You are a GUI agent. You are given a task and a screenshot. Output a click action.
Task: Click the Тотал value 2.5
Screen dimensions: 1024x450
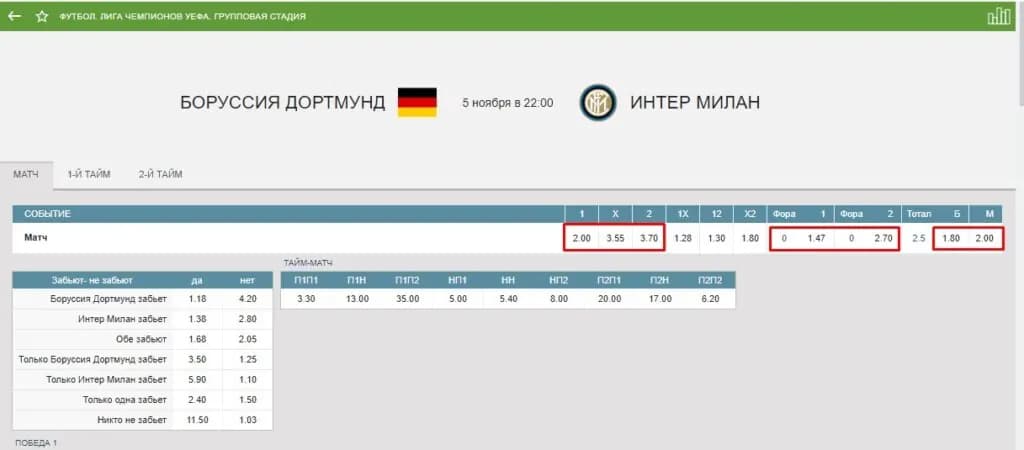918,238
